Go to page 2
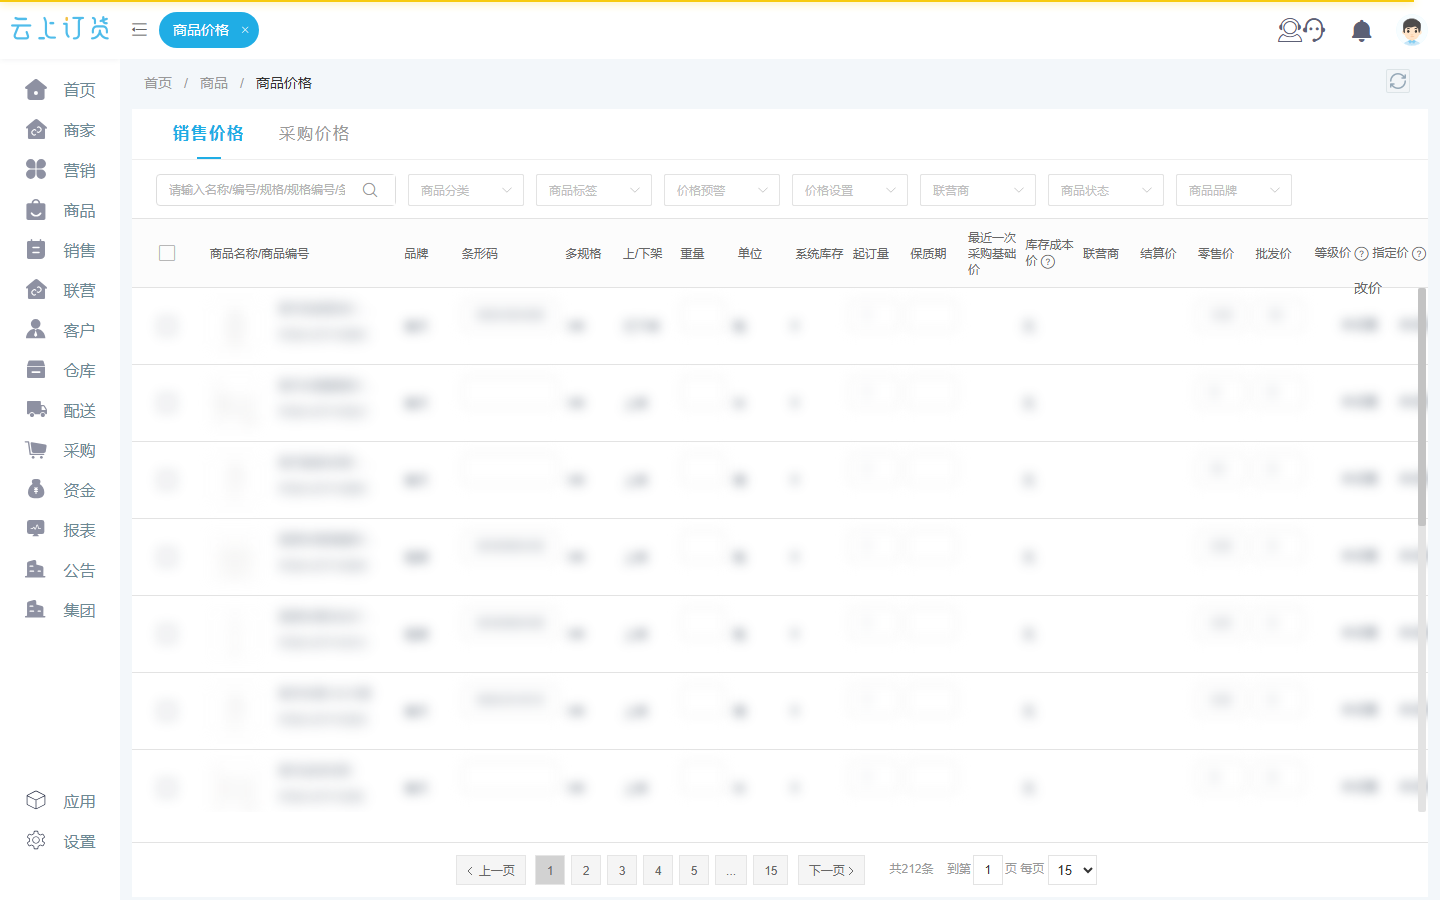The image size is (1440, 900). (x=586, y=870)
